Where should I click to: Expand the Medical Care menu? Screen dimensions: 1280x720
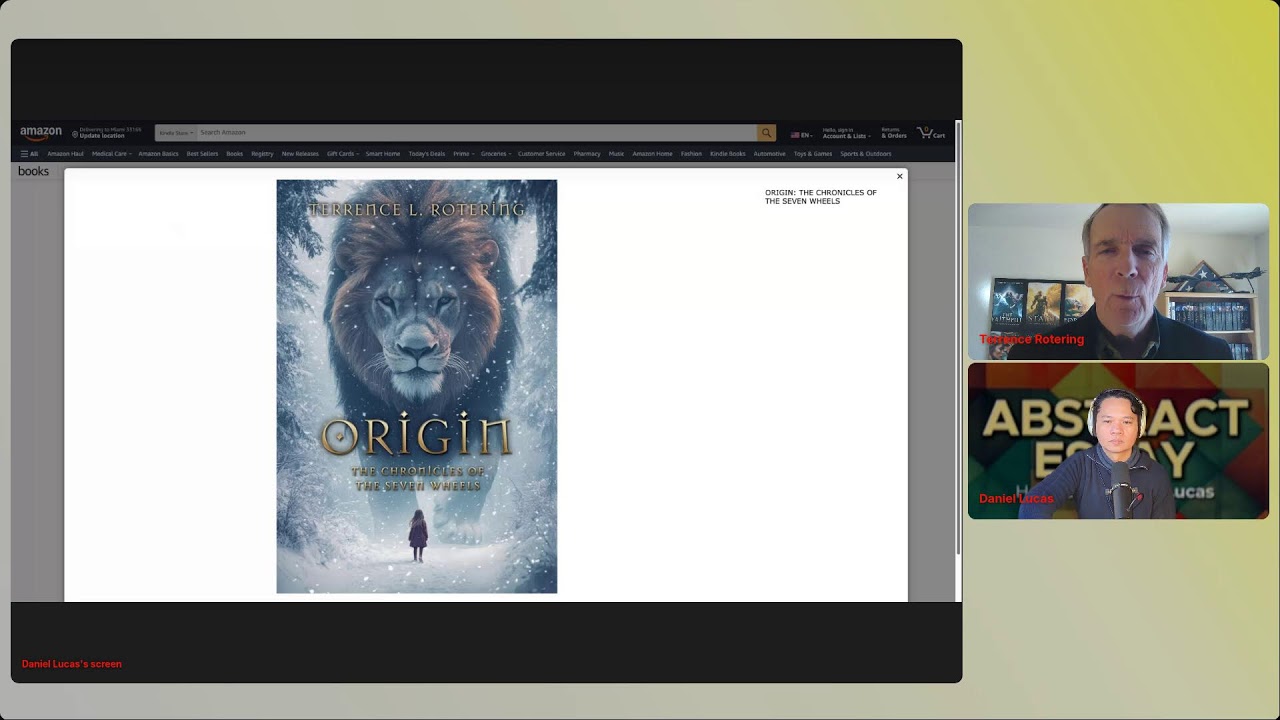pyautogui.click(x=111, y=154)
